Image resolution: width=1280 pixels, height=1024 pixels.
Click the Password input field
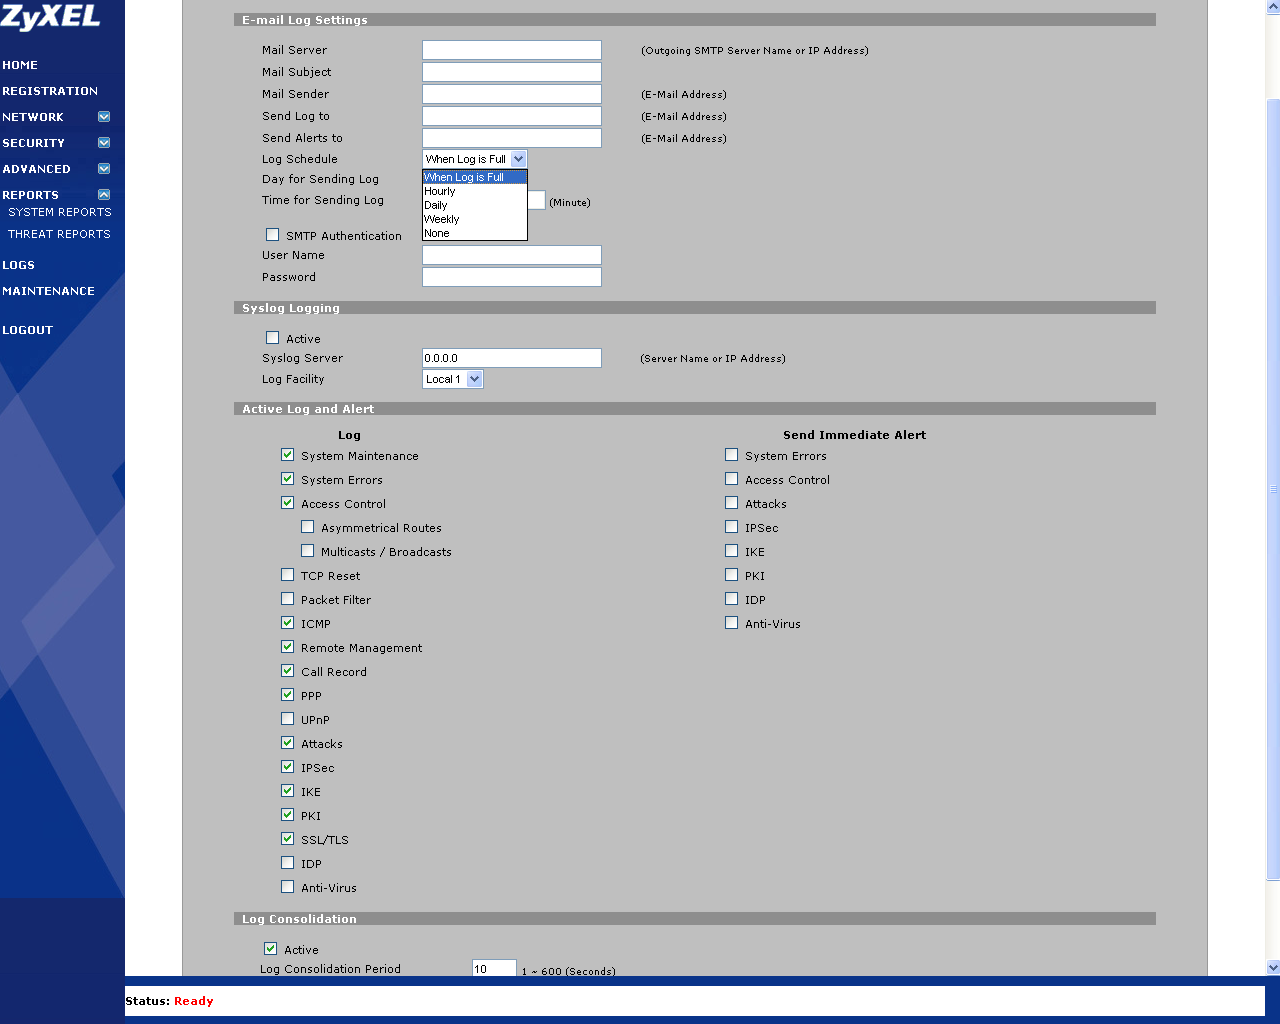coord(512,277)
